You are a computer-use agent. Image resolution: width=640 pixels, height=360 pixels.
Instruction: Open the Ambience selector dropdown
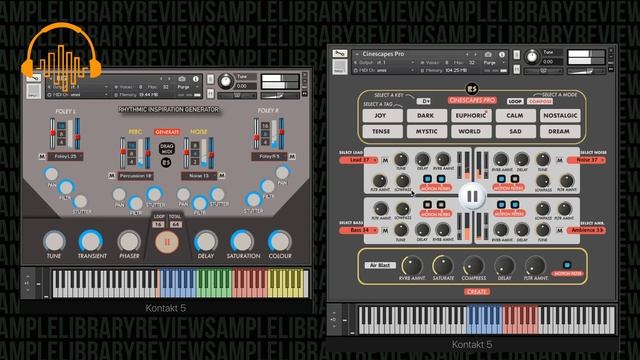[x=587, y=230]
